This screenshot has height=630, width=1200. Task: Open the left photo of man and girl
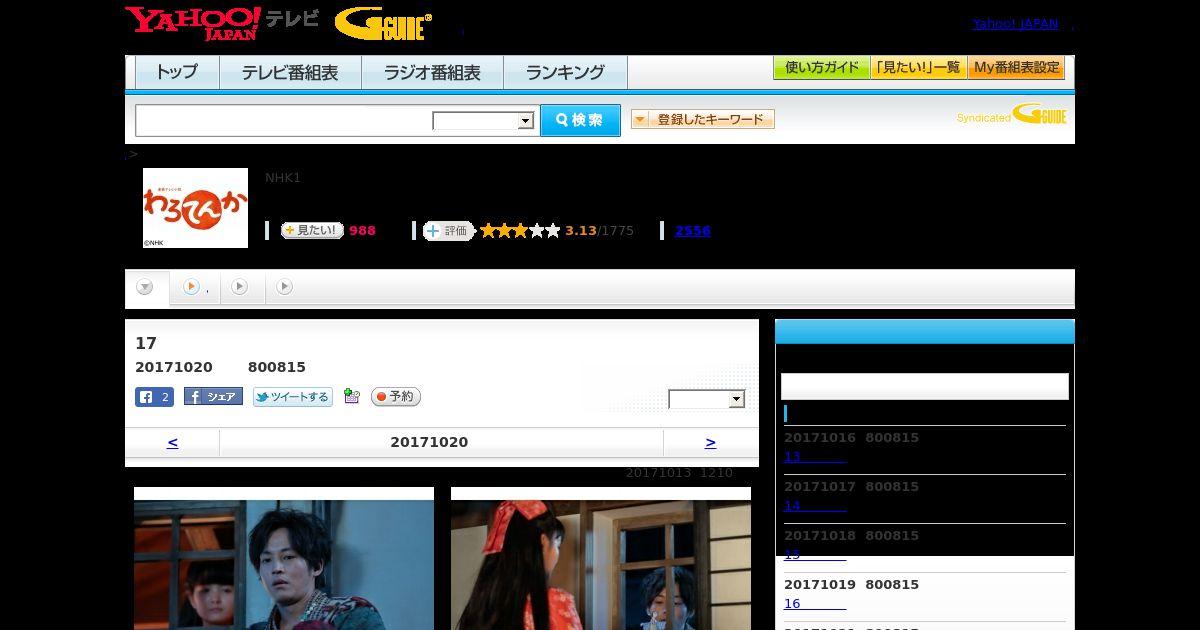(x=284, y=559)
